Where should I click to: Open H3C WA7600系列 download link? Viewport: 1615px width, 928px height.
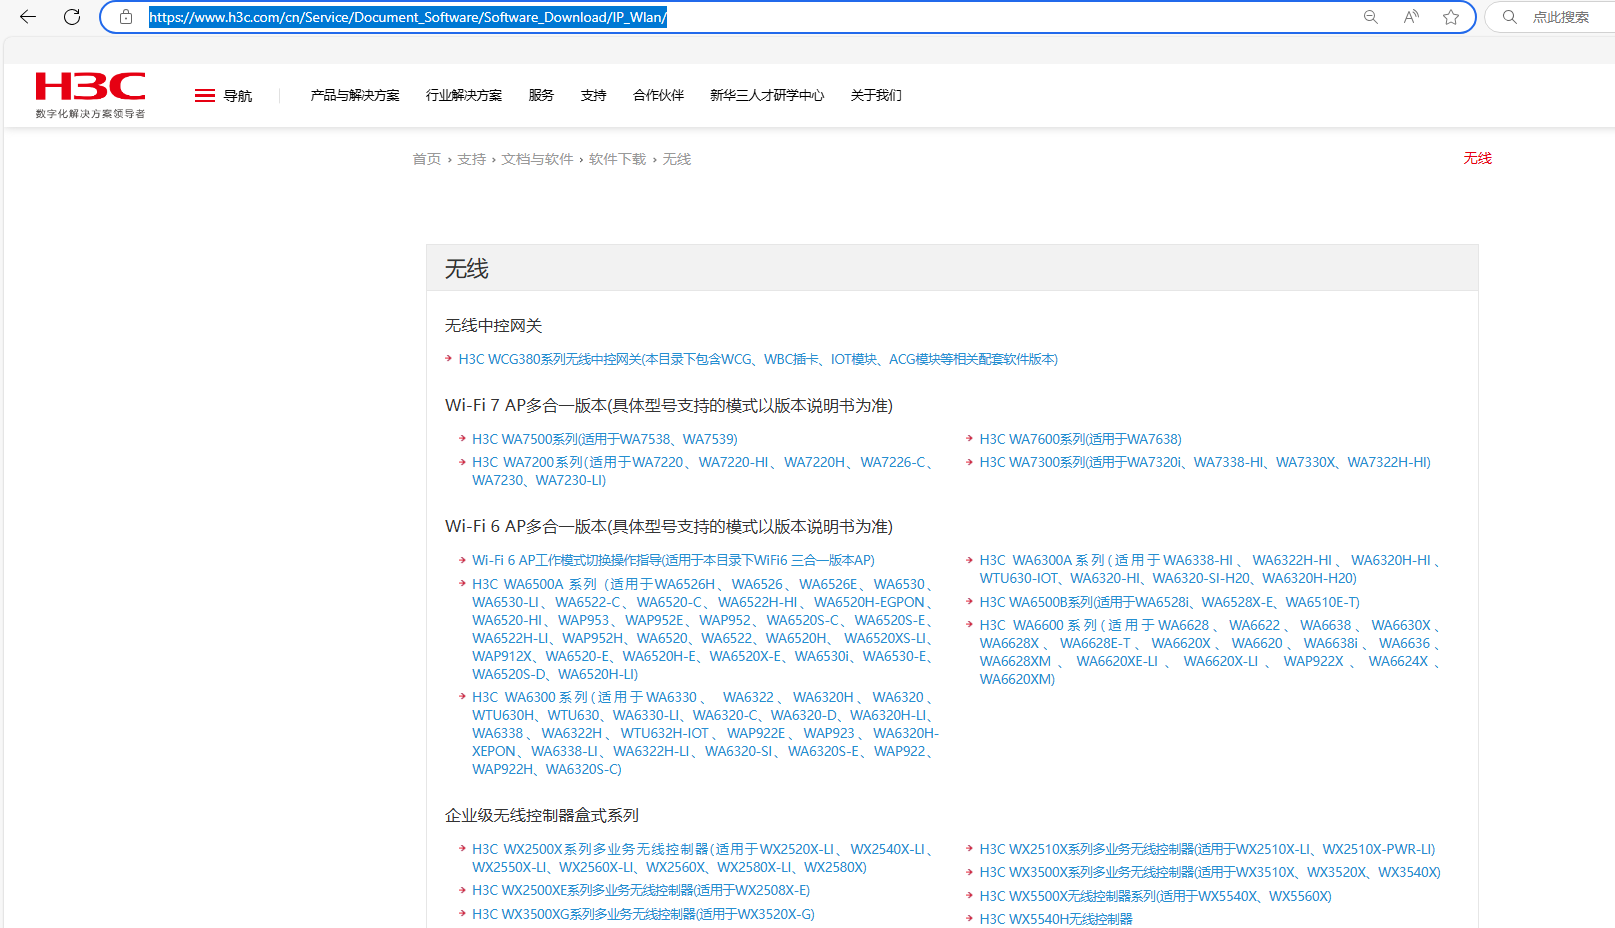pyautogui.click(x=1081, y=439)
